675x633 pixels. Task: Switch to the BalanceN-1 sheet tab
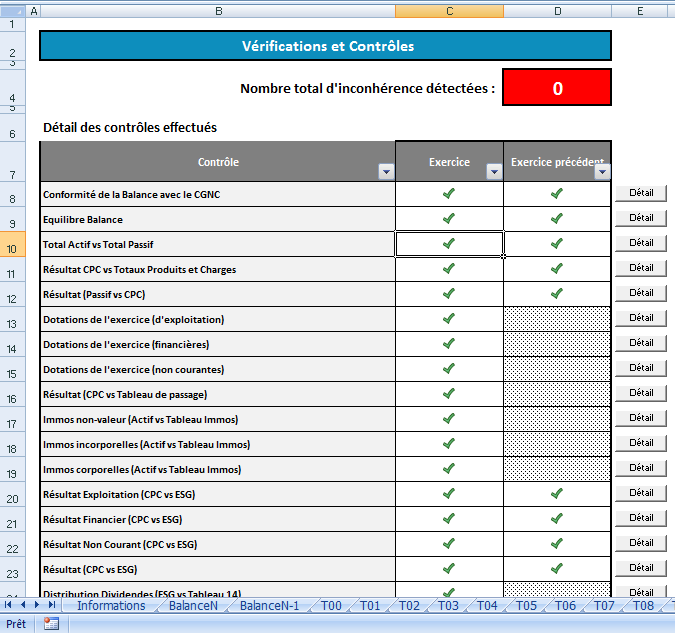[x=269, y=605]
